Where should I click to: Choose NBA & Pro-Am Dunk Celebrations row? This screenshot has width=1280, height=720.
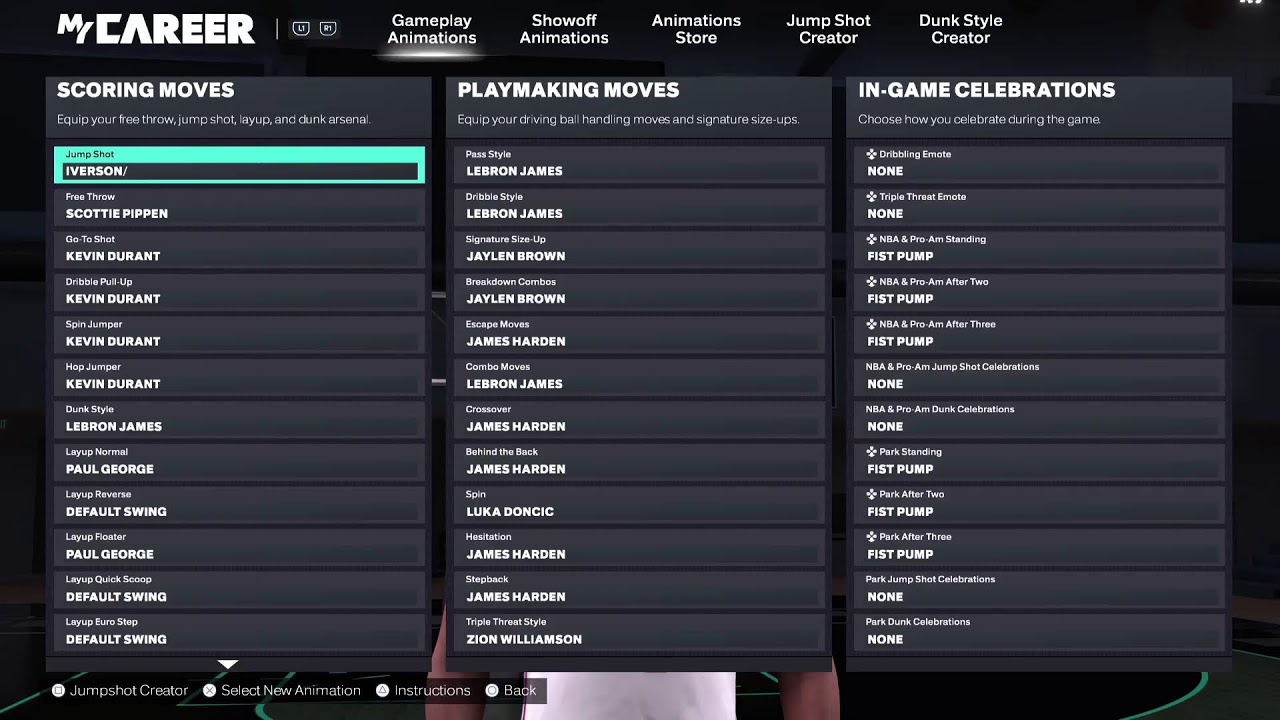pos(1040,419)
